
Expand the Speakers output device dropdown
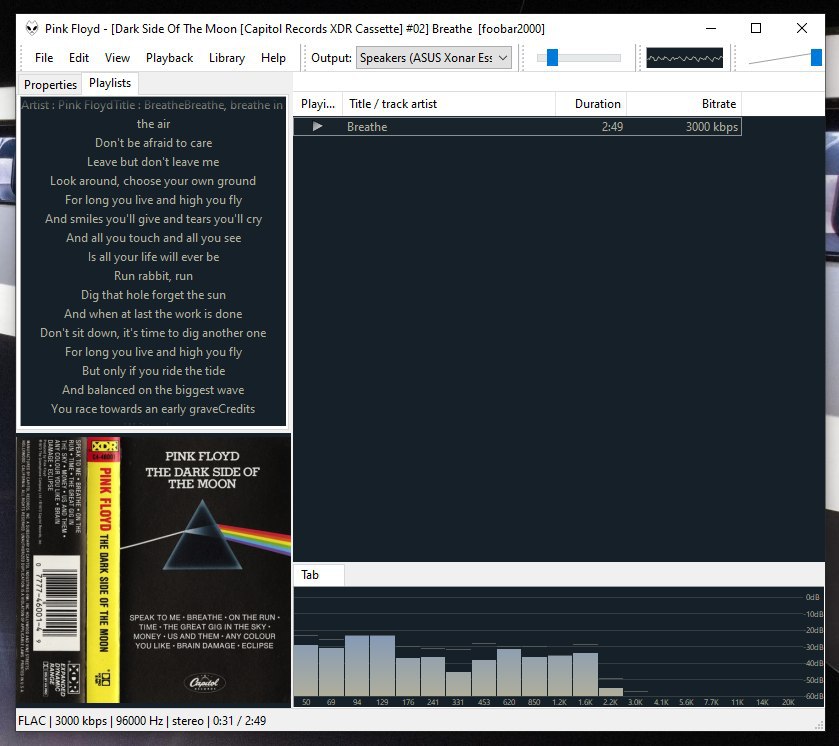434,58
